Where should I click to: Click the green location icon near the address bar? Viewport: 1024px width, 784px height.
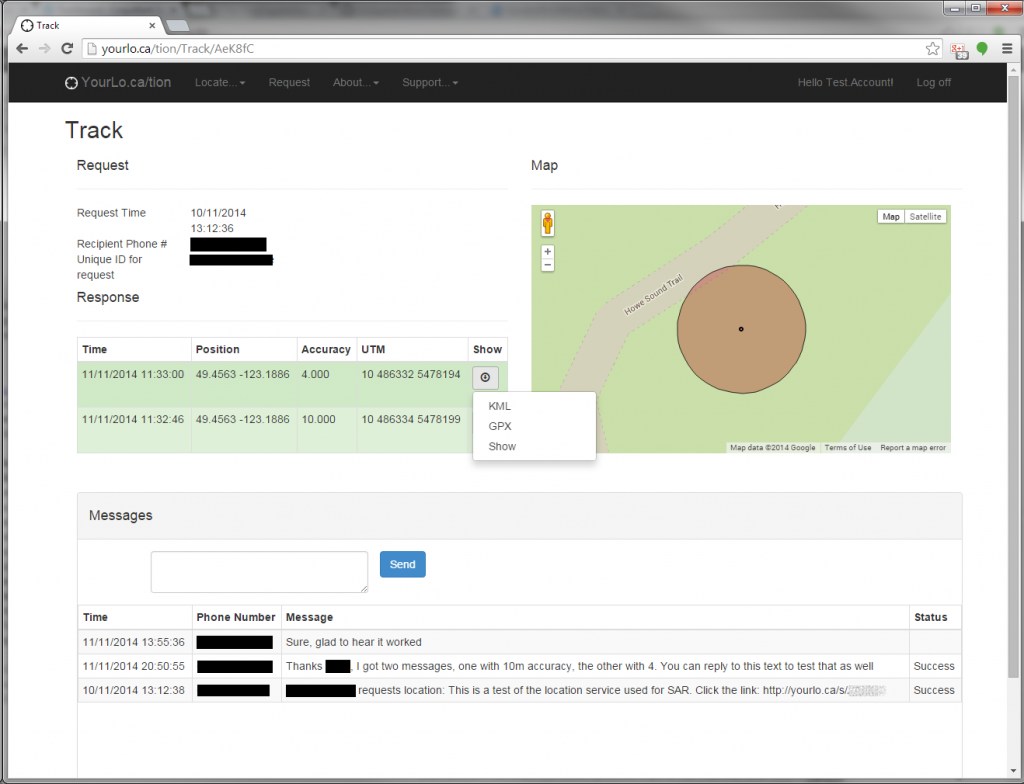tap(982, 48)
